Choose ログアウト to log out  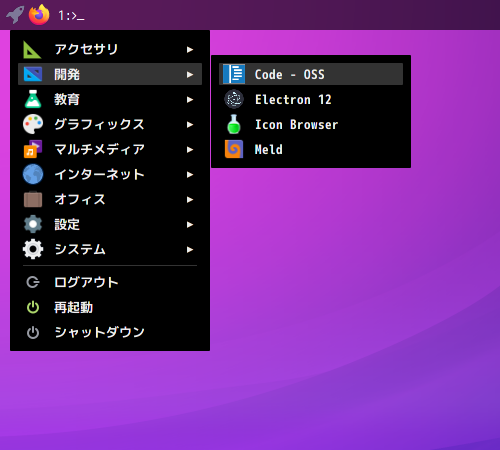(110, 282)
